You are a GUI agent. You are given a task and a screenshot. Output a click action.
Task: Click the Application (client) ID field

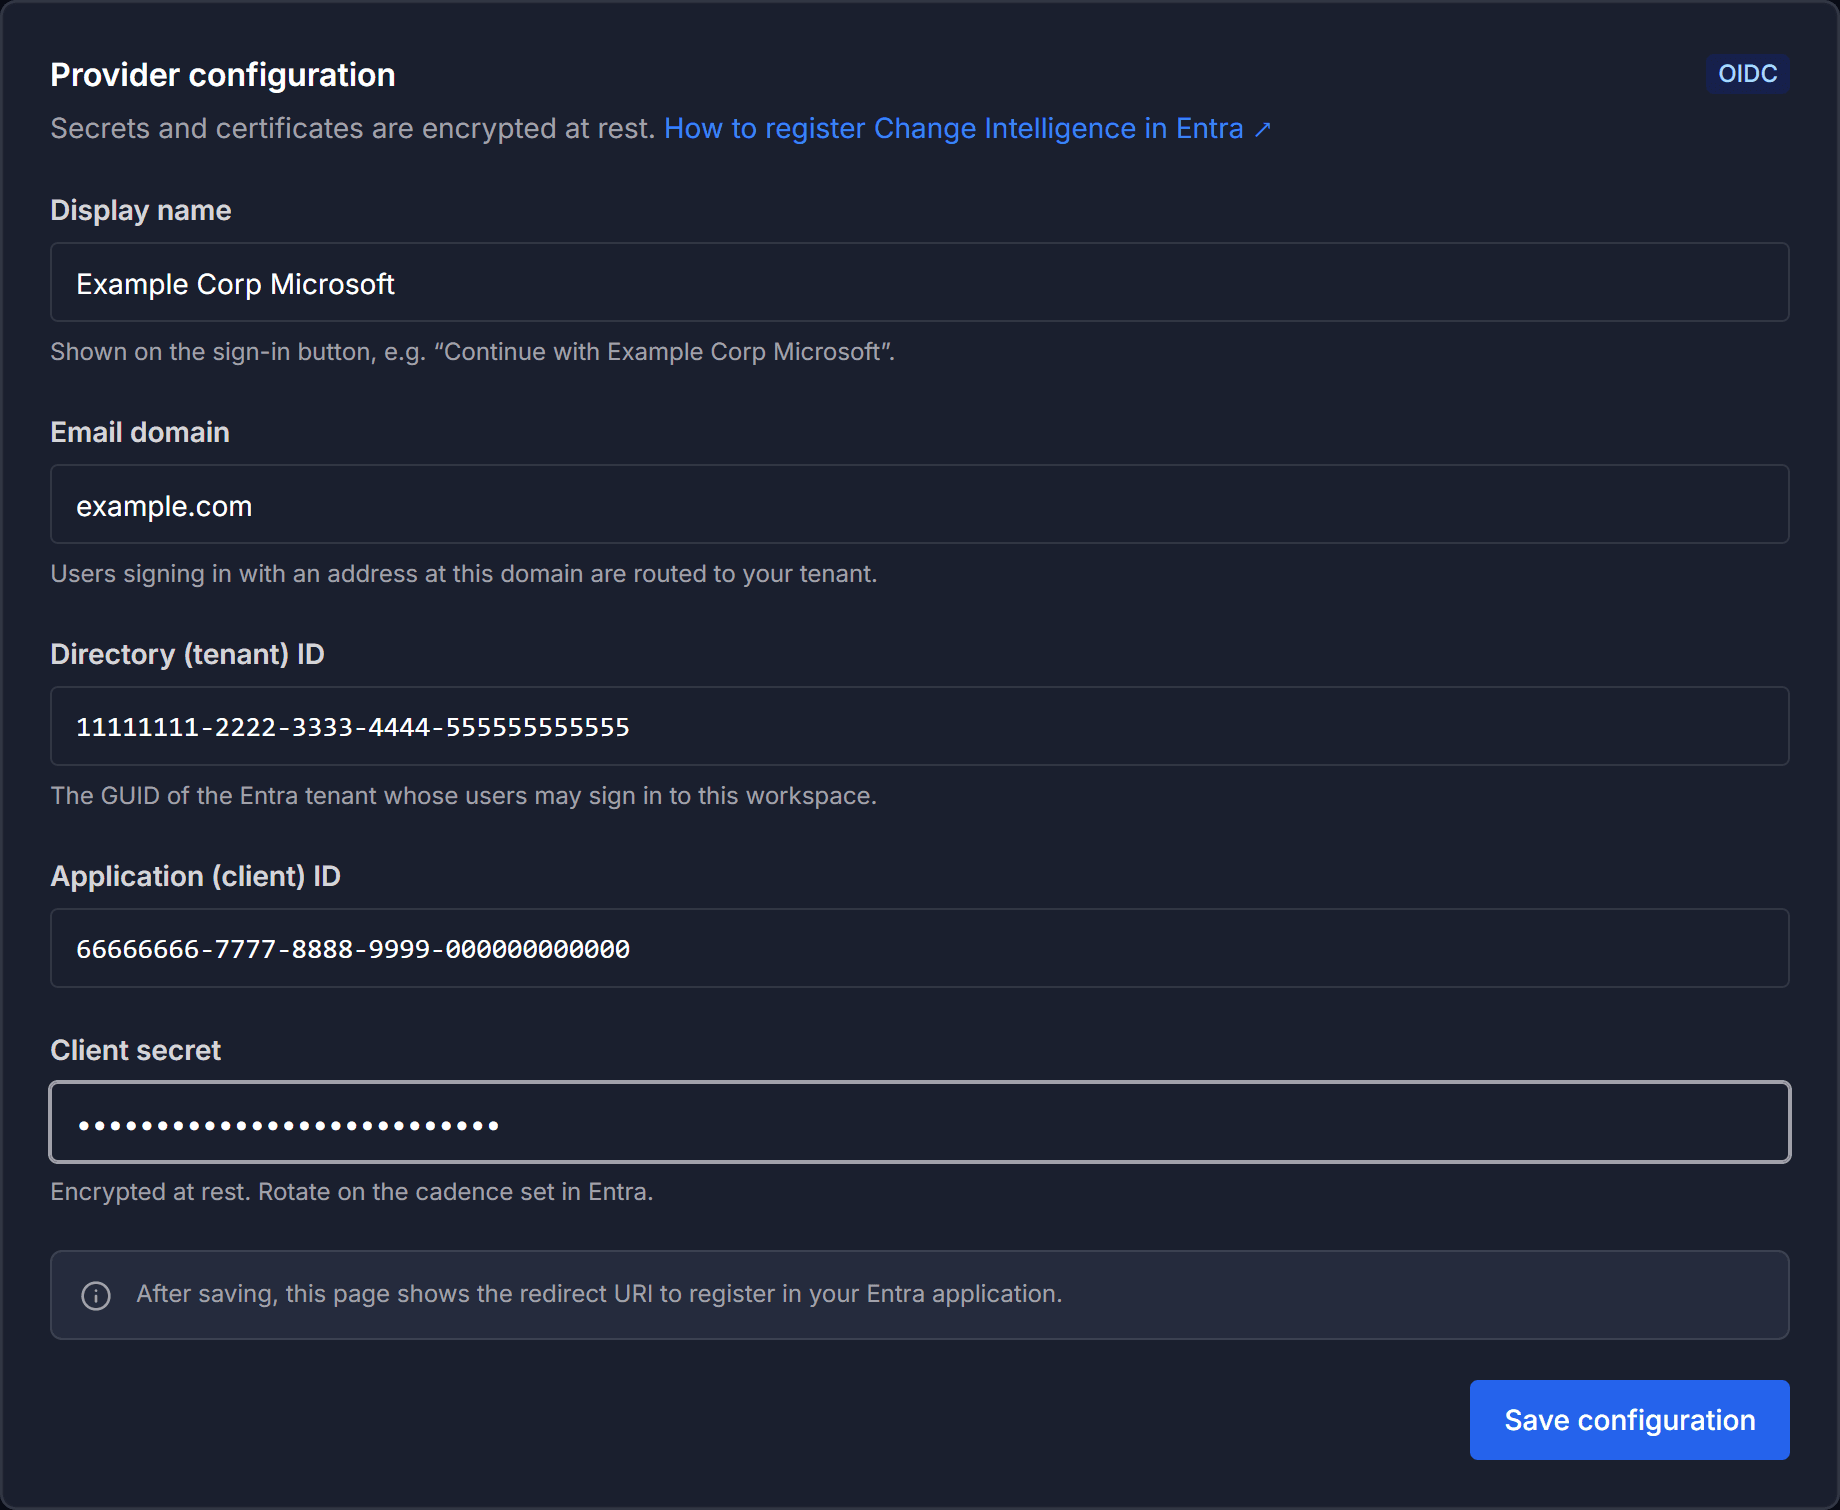pyautogui.click(x=919, y=948)
